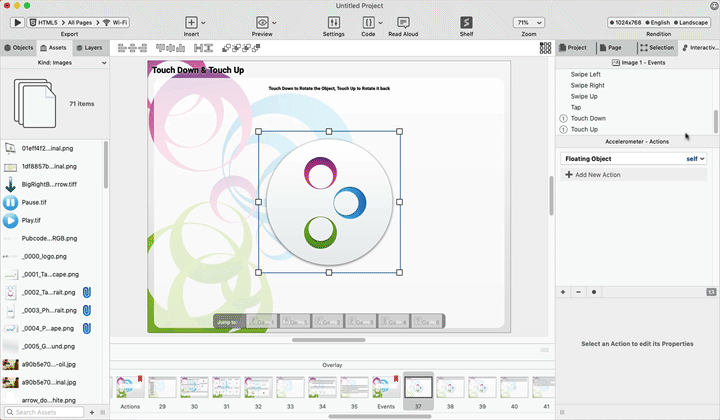Open the Kind: Images filter dropdown

tap(55, 63)
